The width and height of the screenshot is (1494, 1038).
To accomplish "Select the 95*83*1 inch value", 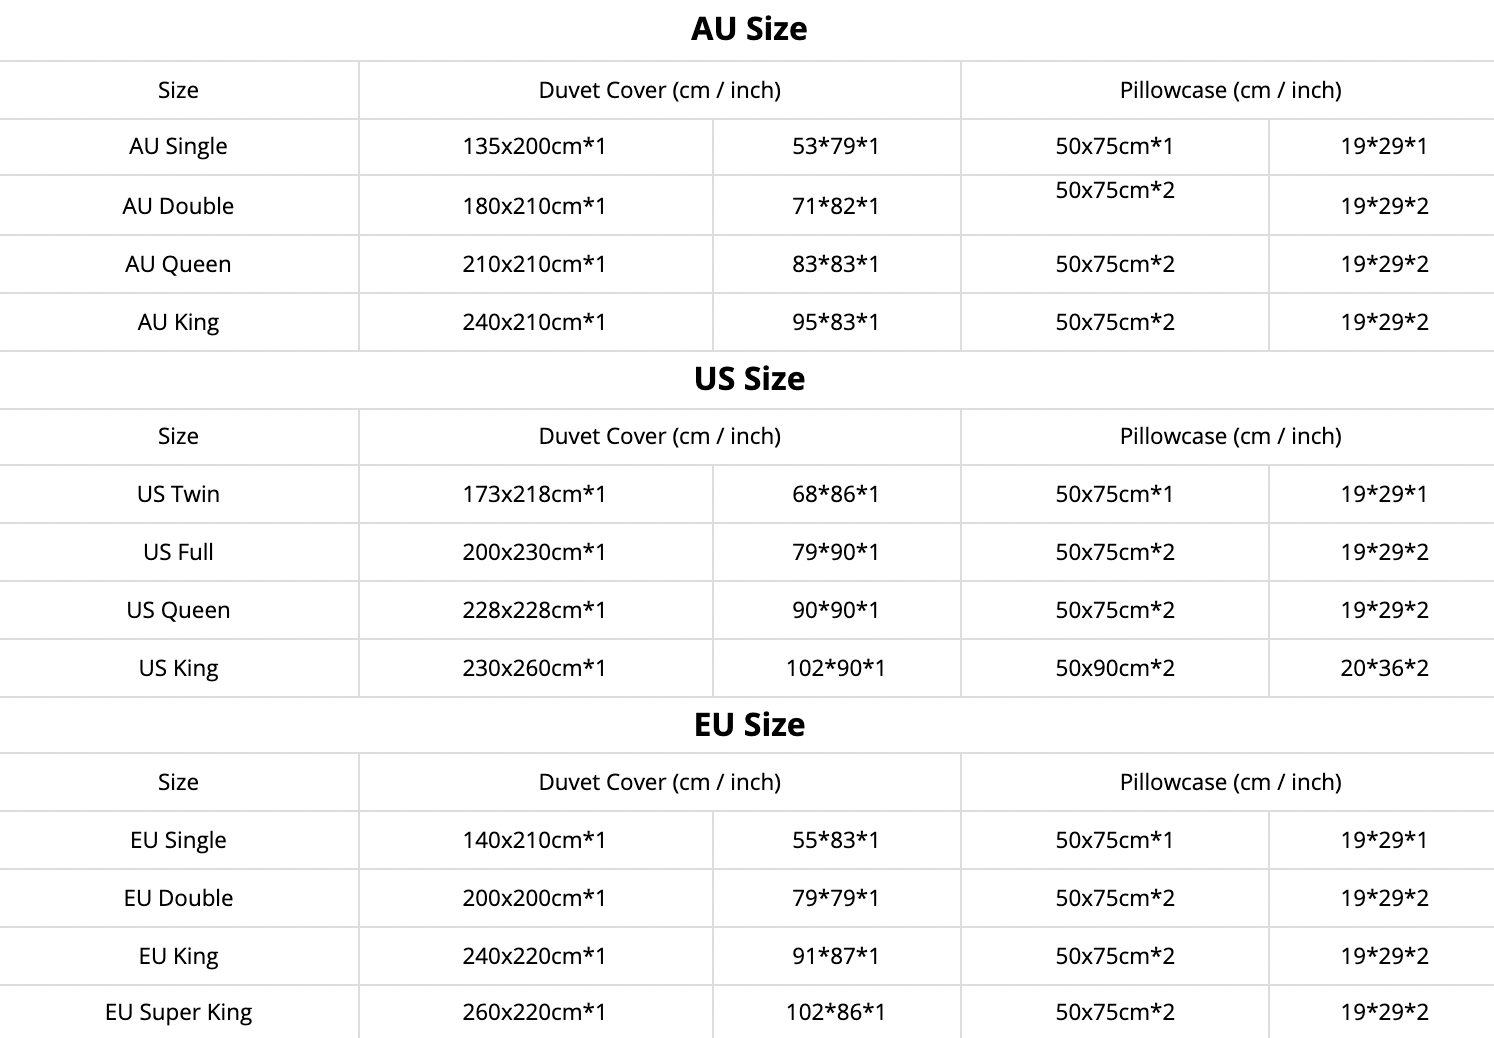I will coord(835,322).
